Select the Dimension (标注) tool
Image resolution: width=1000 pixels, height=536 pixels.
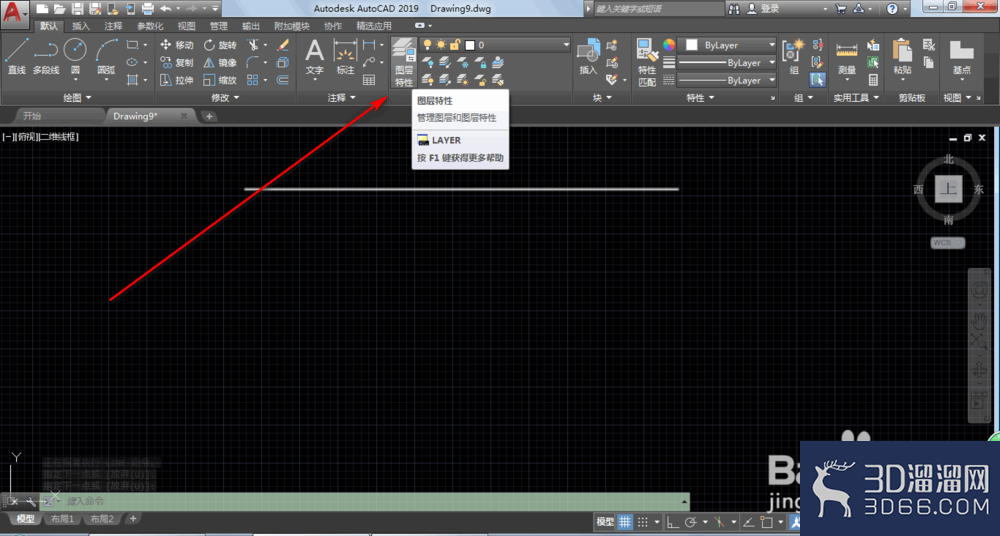pos(345,57)
